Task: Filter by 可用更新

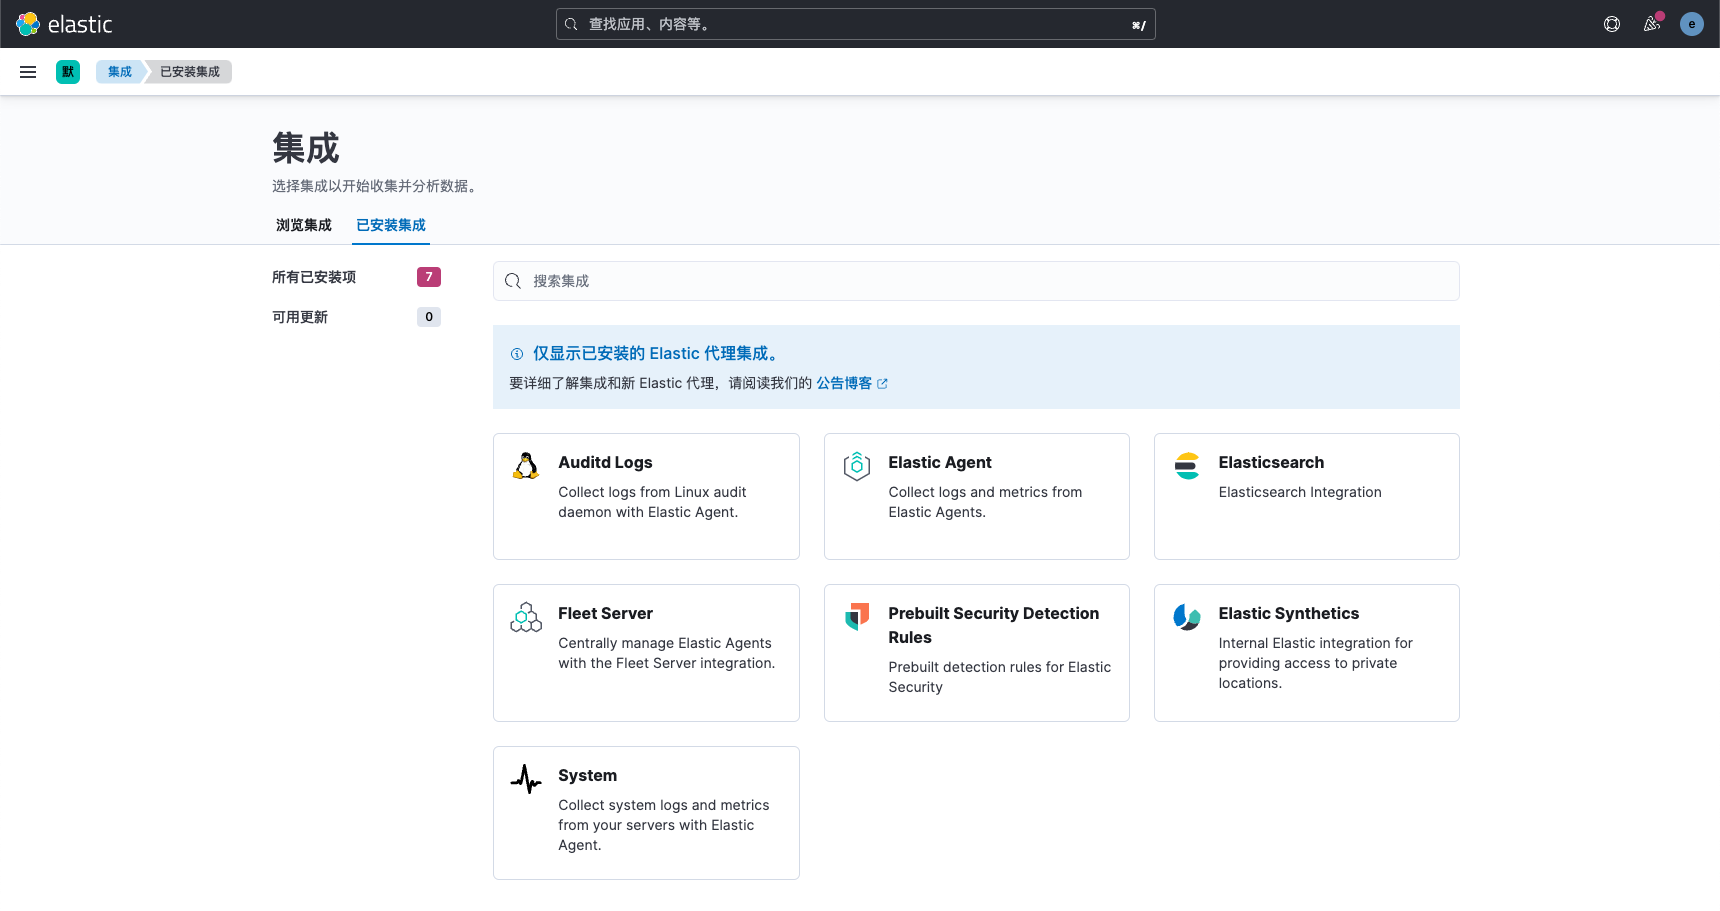Action: tap(300, 317)
